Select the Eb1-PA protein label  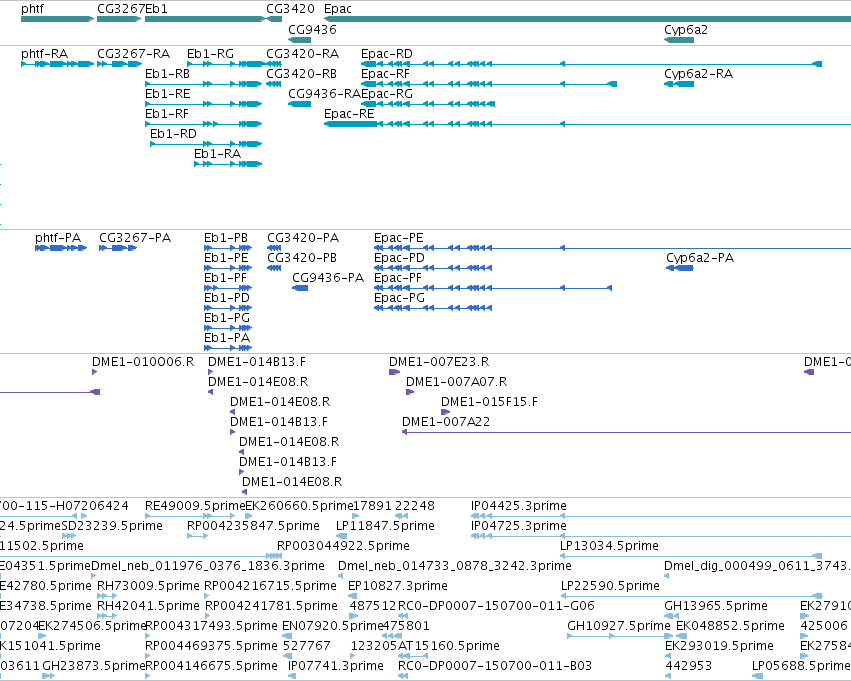coord(227,338)
